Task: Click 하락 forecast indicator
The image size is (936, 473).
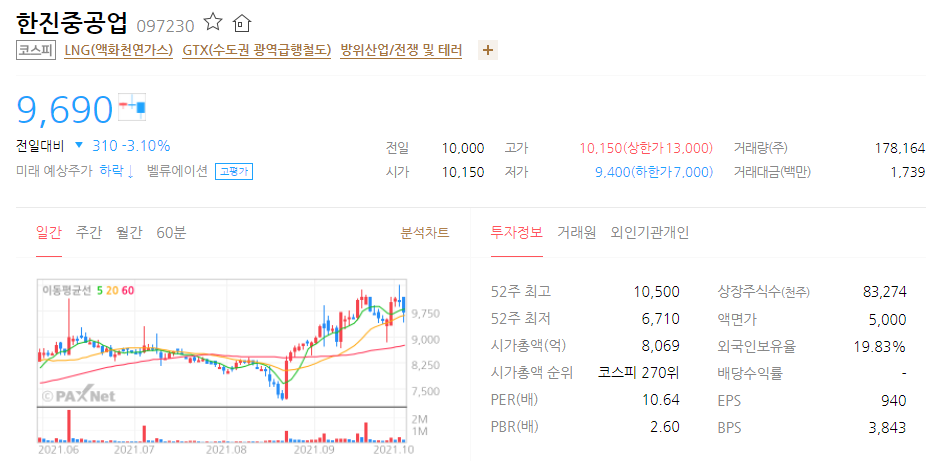Action: point(116,171)
